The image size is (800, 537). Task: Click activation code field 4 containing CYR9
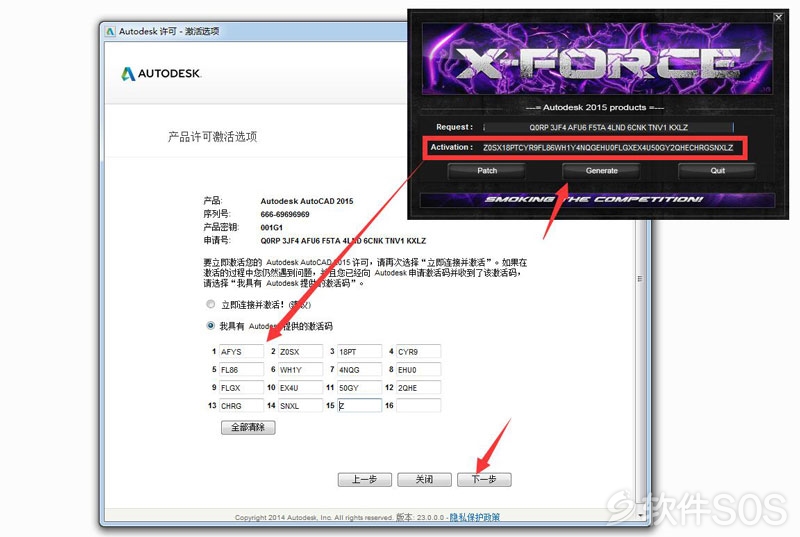coord(418,351)
